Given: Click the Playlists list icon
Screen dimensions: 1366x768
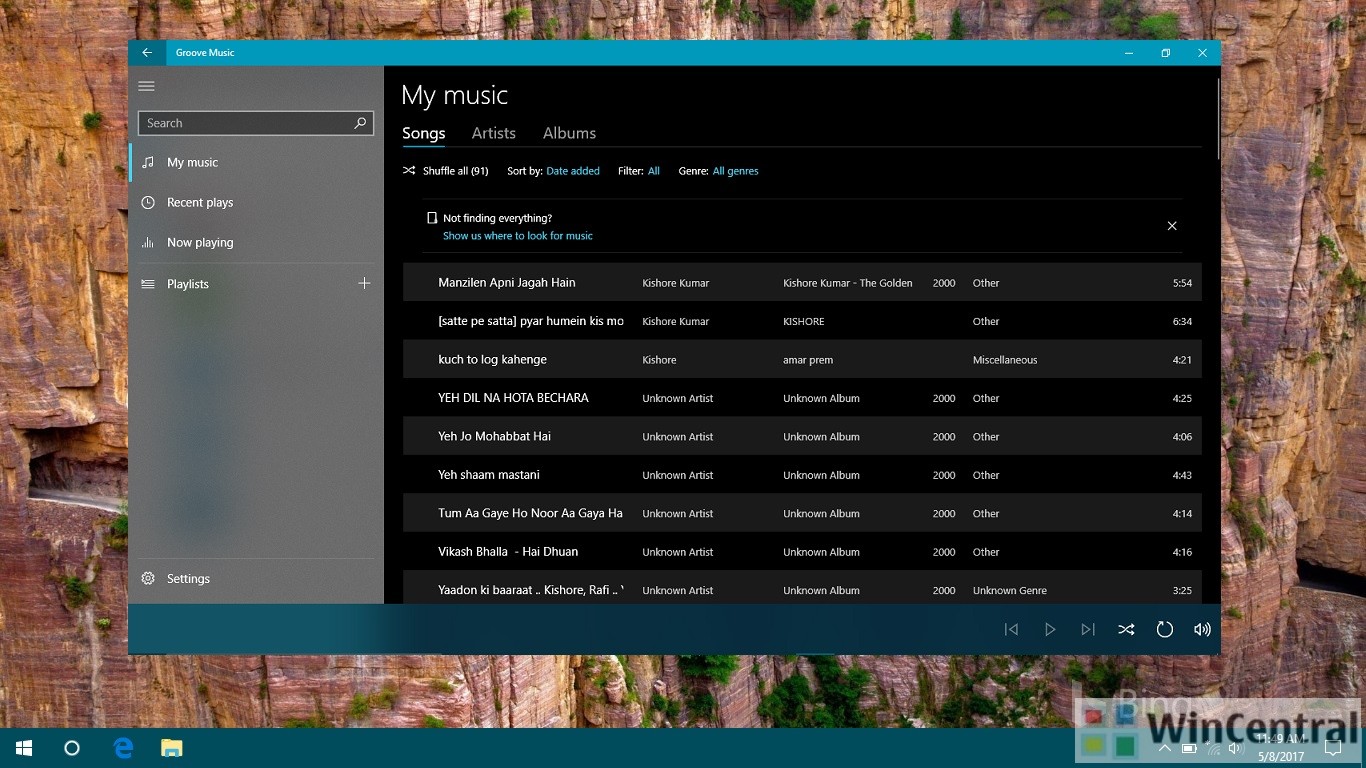Looking at the screenshot, I should coord(148,284).
